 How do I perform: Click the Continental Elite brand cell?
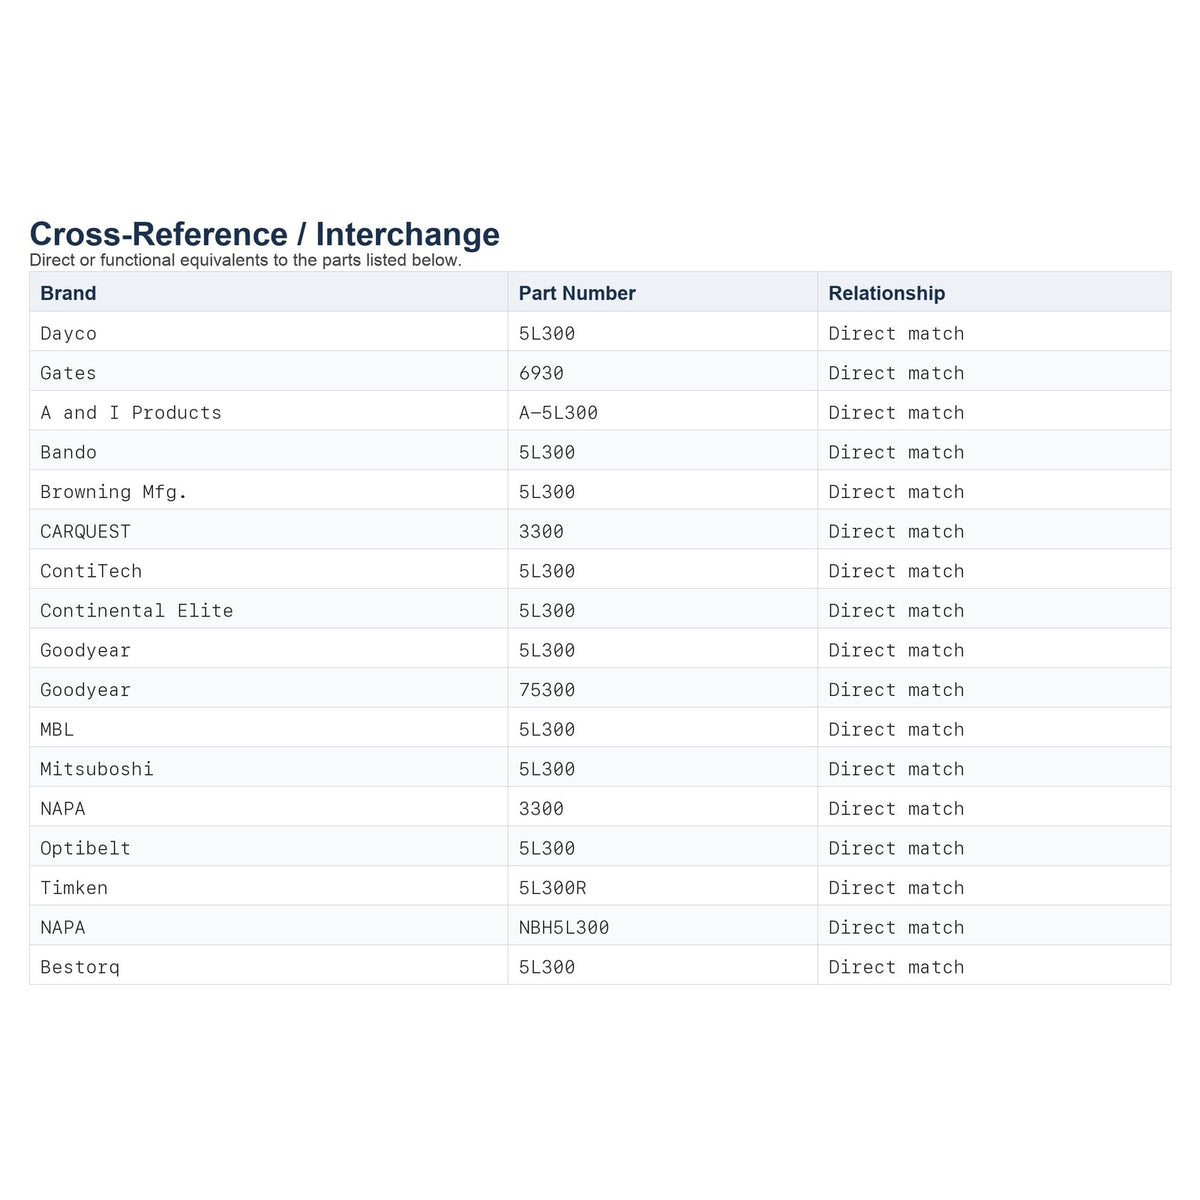(x=269, y=609)
